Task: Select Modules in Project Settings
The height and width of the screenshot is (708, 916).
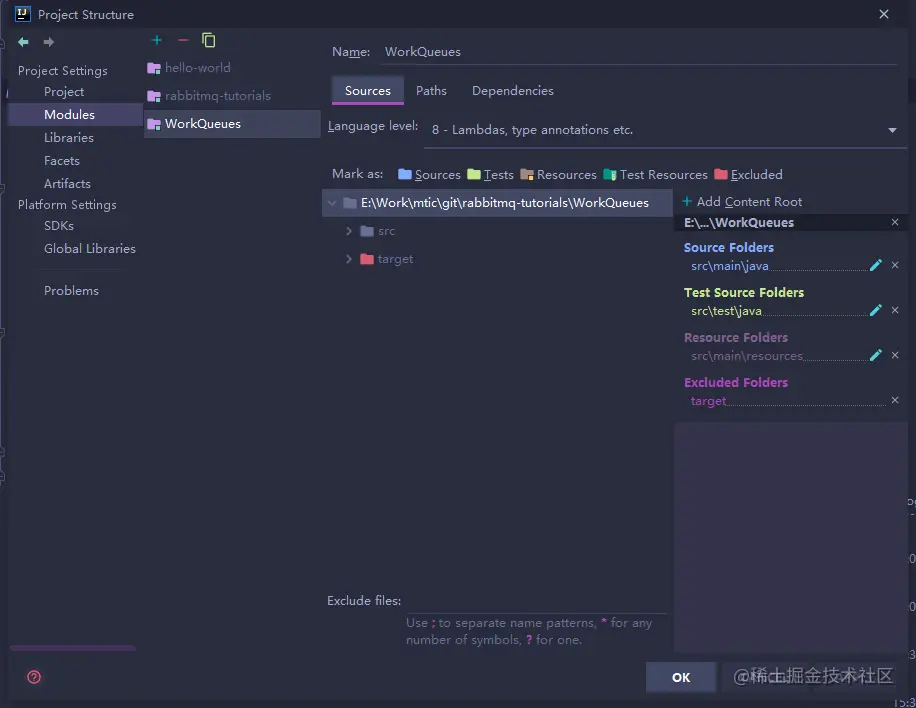Action: (70, 114)
